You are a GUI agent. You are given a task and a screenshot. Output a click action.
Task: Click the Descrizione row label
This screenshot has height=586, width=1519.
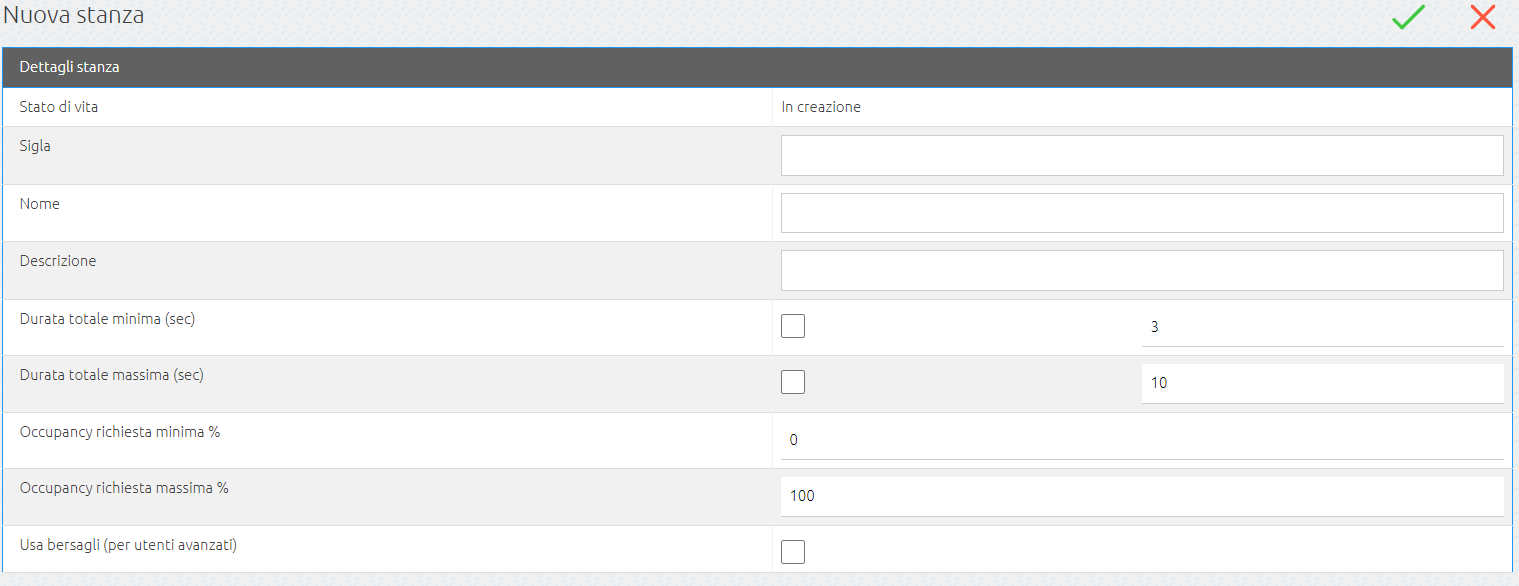[x=58, y=261]
